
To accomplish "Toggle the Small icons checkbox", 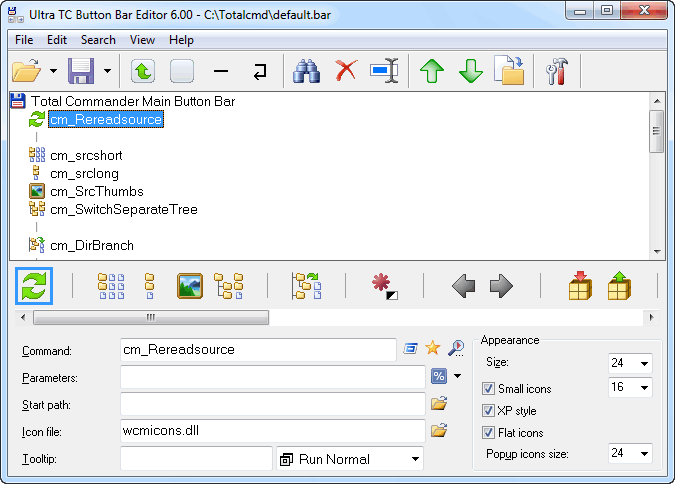I will click(488, 388).
